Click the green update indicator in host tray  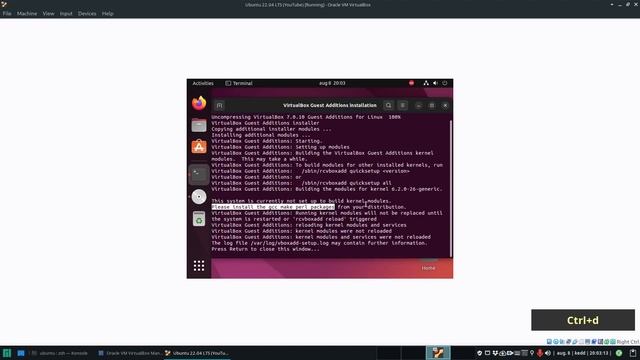pos(619,353)
